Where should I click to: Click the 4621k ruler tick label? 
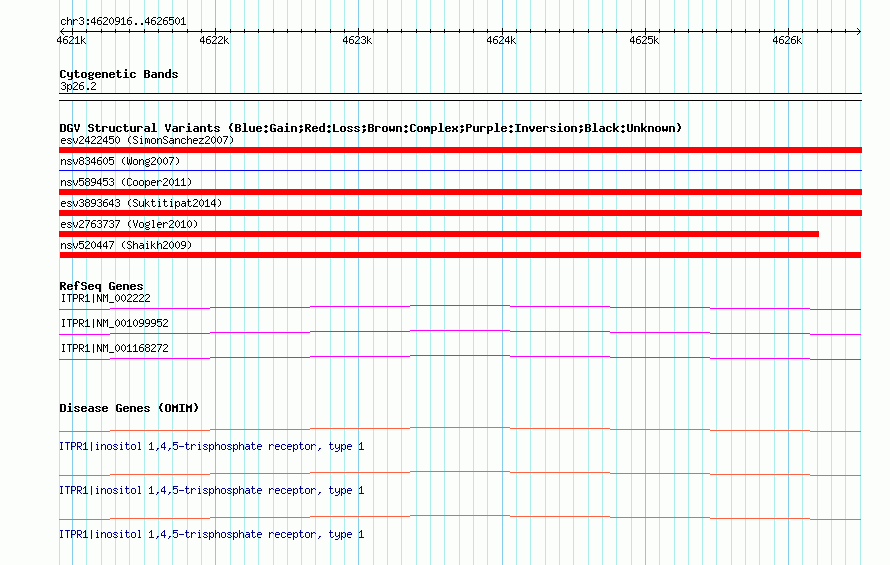pyautogui.click(x=72, y=40)
